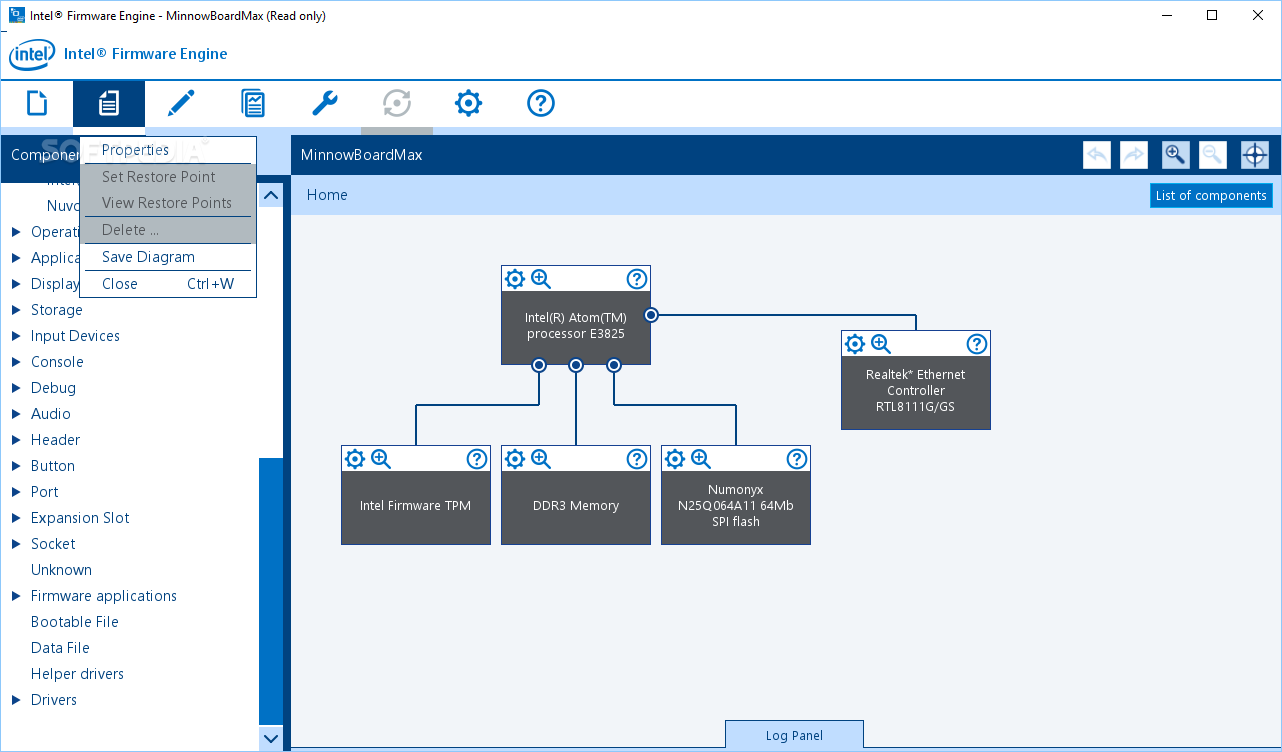Viewport: 1282px width, 752px height.
Task: Open settings gear on Atom processor E3825 block
Action: (x=515, y=279)
